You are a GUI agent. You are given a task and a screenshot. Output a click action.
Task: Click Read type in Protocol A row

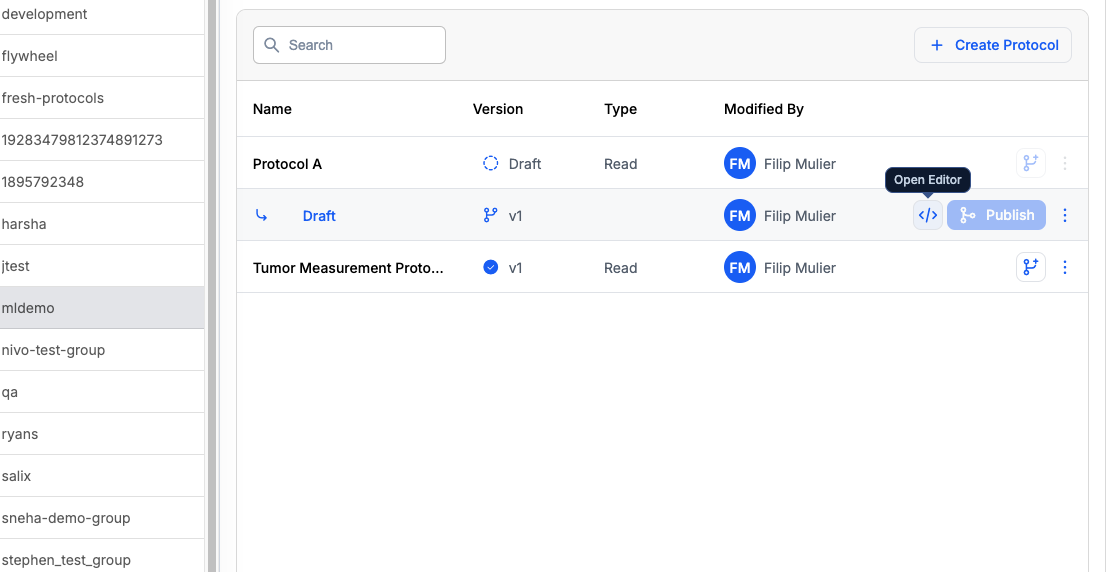pyautogui.click(x=620, y=164)
